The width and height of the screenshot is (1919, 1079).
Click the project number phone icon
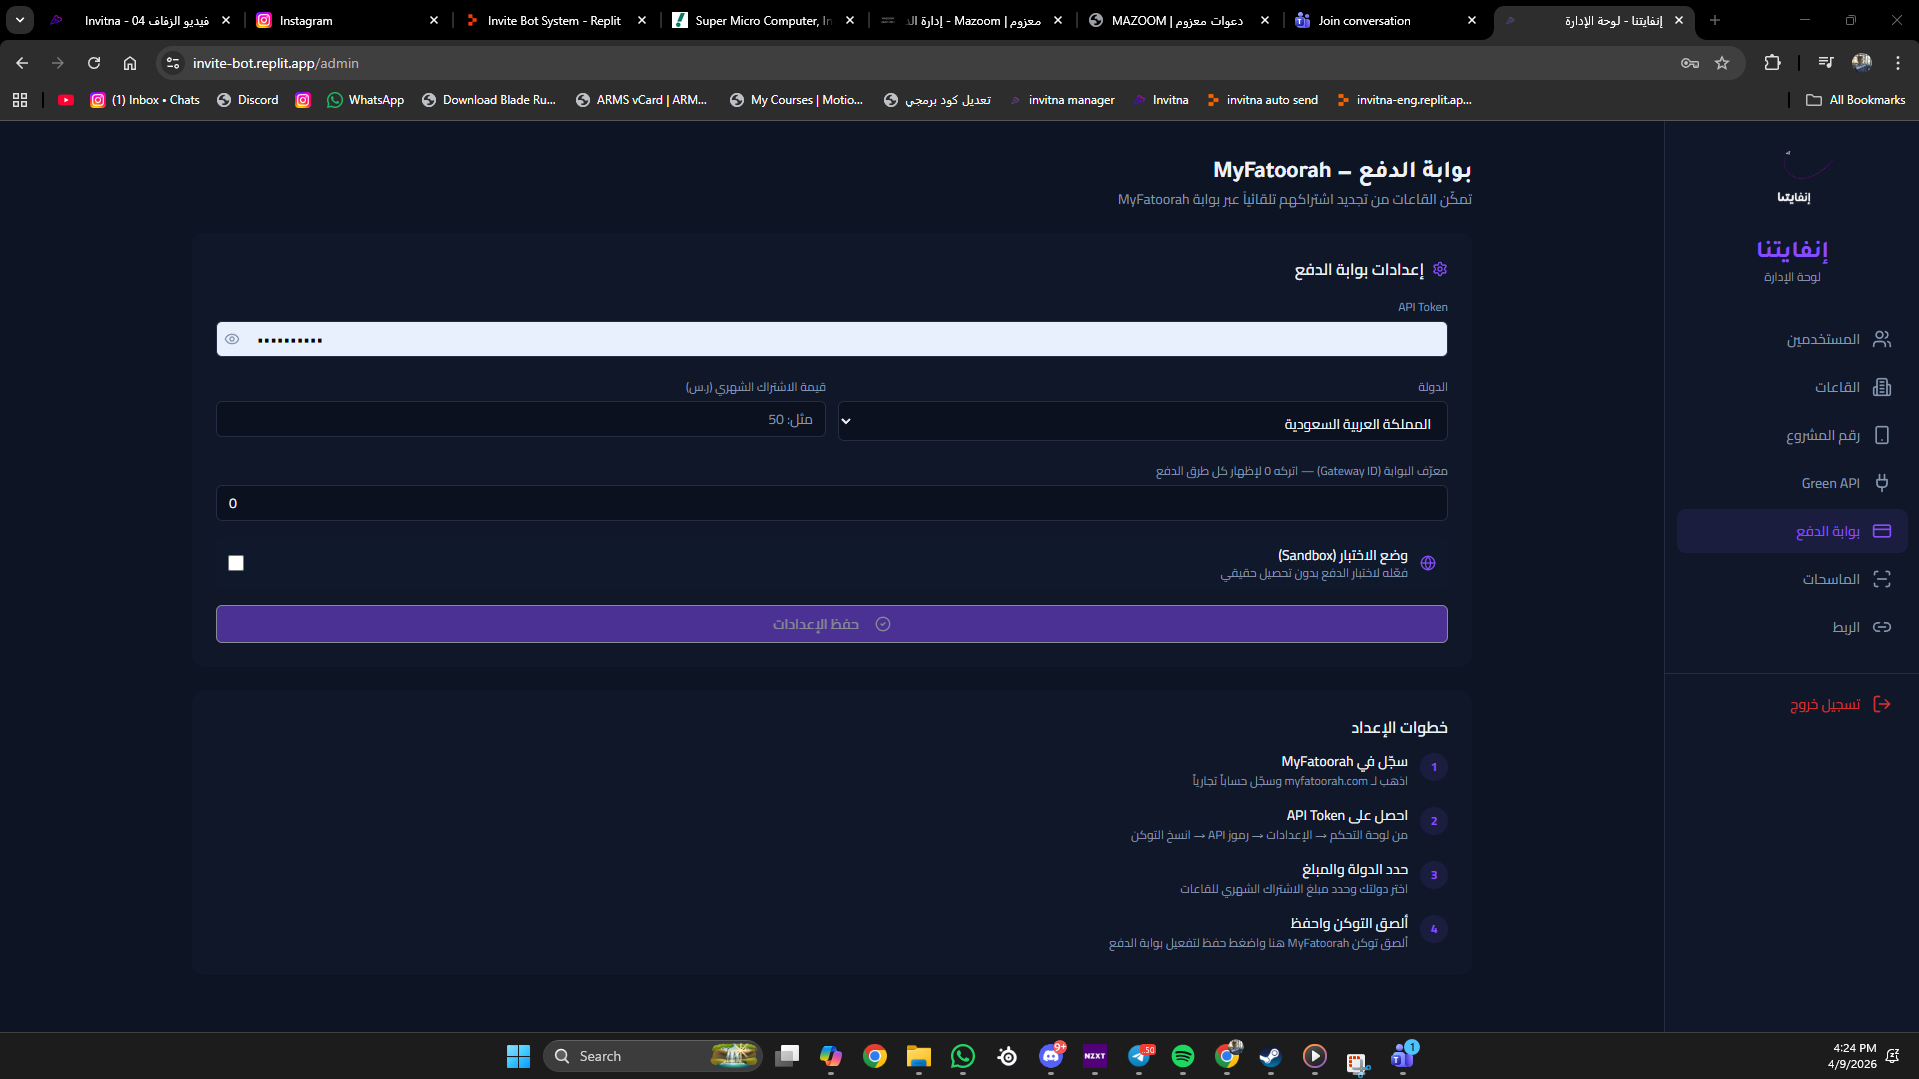(x=1881, y=435)
